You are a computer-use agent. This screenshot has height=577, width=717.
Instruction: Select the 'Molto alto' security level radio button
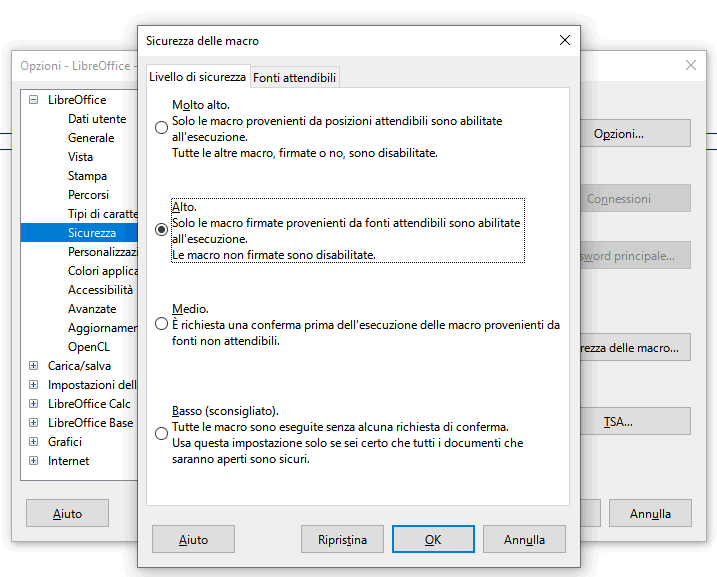coord(161,127)
